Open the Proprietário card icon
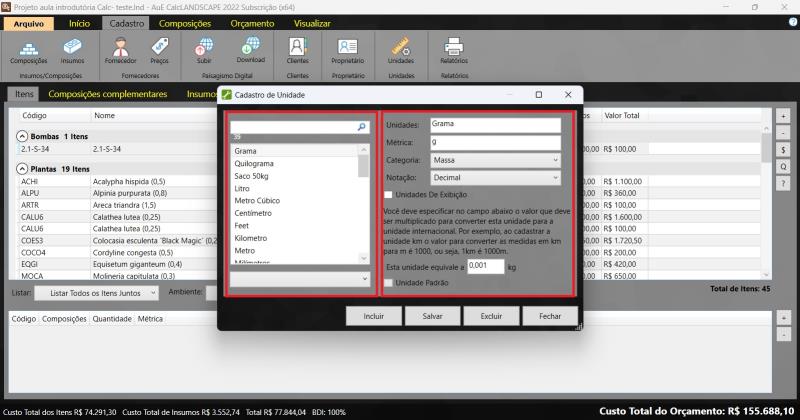The height and width of the screenshot is (420, 800). click(x=347, y=52)
